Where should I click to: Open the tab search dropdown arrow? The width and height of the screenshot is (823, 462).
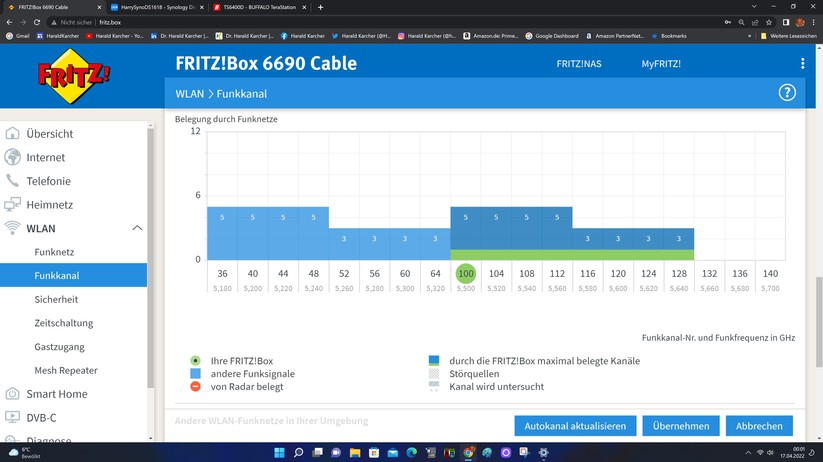754,7
